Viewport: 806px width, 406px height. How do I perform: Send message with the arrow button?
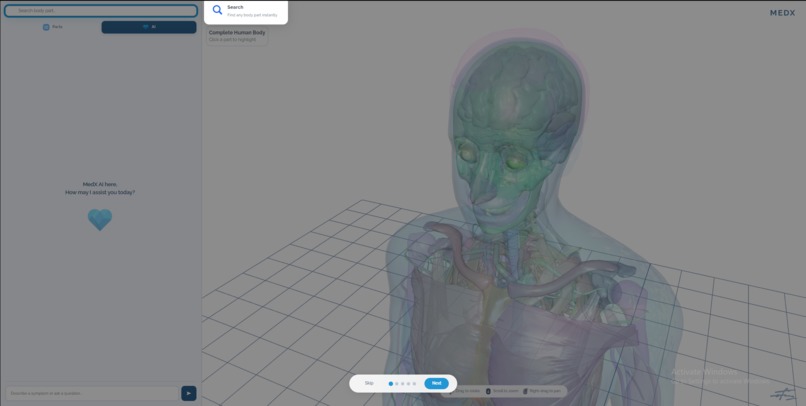click(189, 393)
